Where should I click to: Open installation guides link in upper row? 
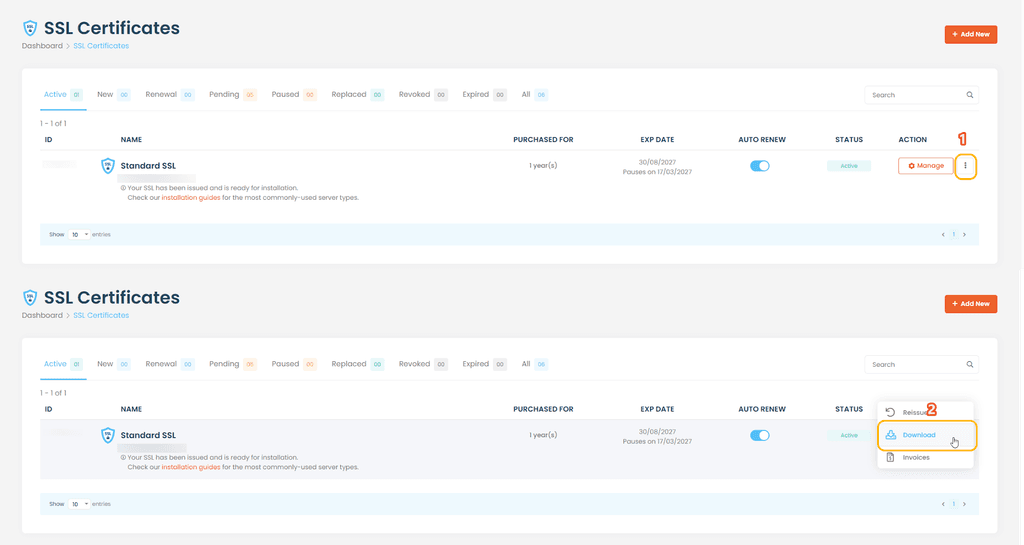191,198
